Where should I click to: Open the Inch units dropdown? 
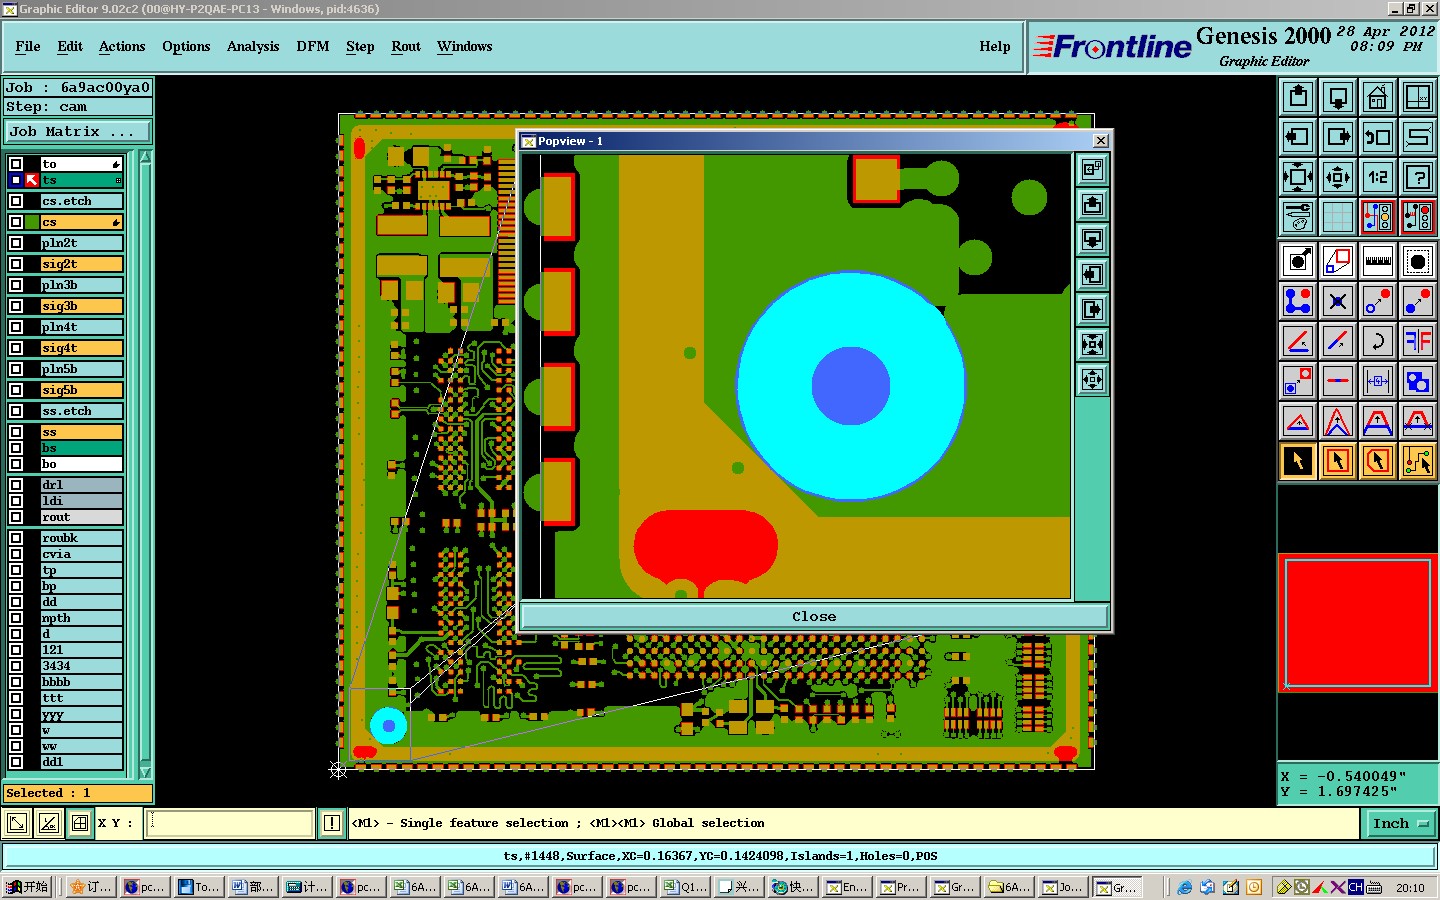[1400, 824]
